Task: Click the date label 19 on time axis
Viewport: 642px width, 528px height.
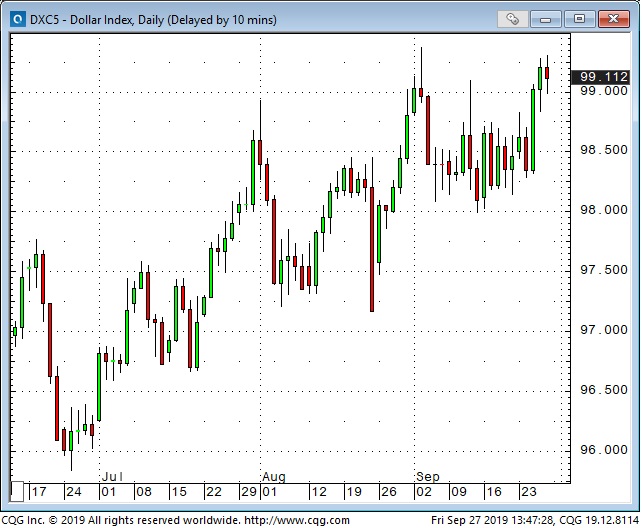Action: pyautogui.click(x=354, y=492)
